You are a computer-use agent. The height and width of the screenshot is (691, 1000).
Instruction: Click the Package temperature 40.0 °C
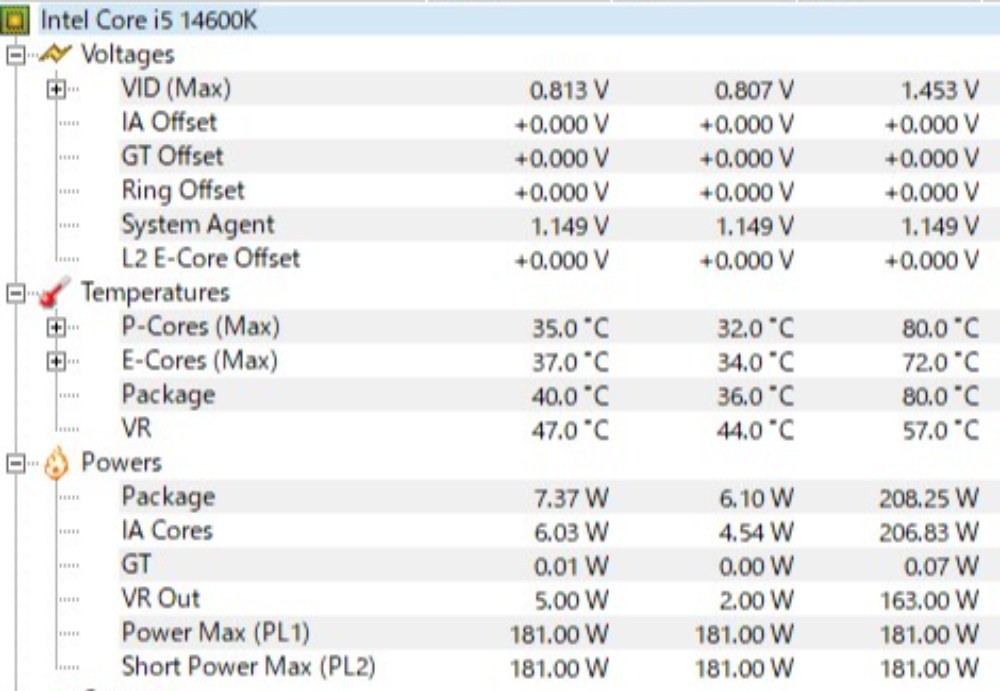(570, 396)
